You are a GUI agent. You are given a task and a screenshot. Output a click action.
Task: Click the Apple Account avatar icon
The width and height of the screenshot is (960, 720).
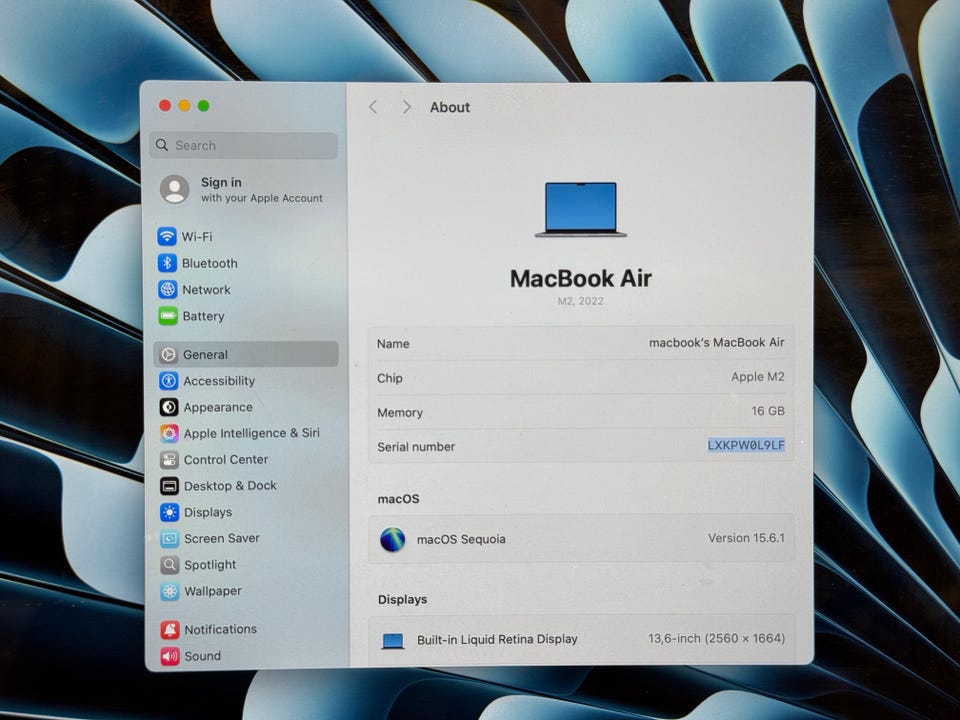[174, 189]
